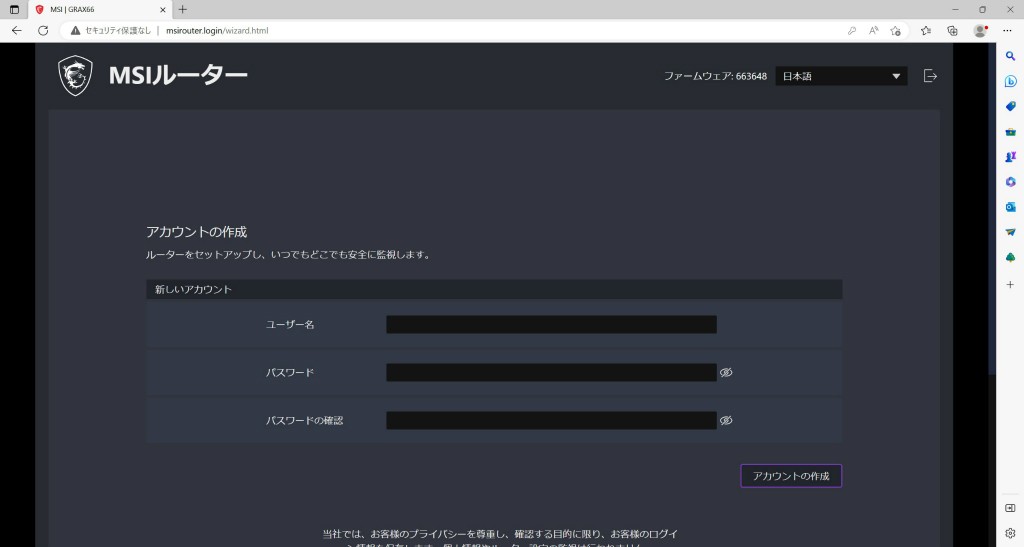Click the password key icon in address bar
Viewport: 1024px width, 547px height.
coord(852,31)
